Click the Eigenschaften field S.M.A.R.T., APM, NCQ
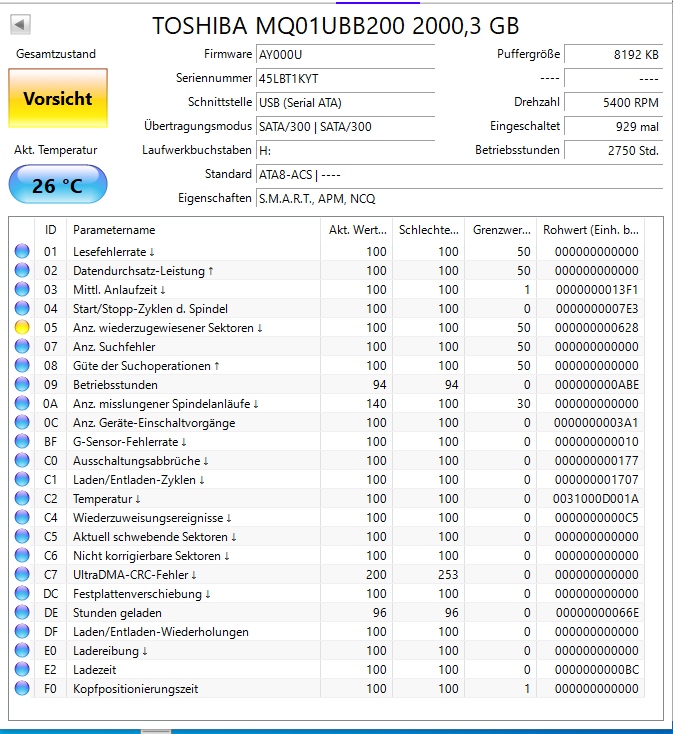 click(459, 198)
